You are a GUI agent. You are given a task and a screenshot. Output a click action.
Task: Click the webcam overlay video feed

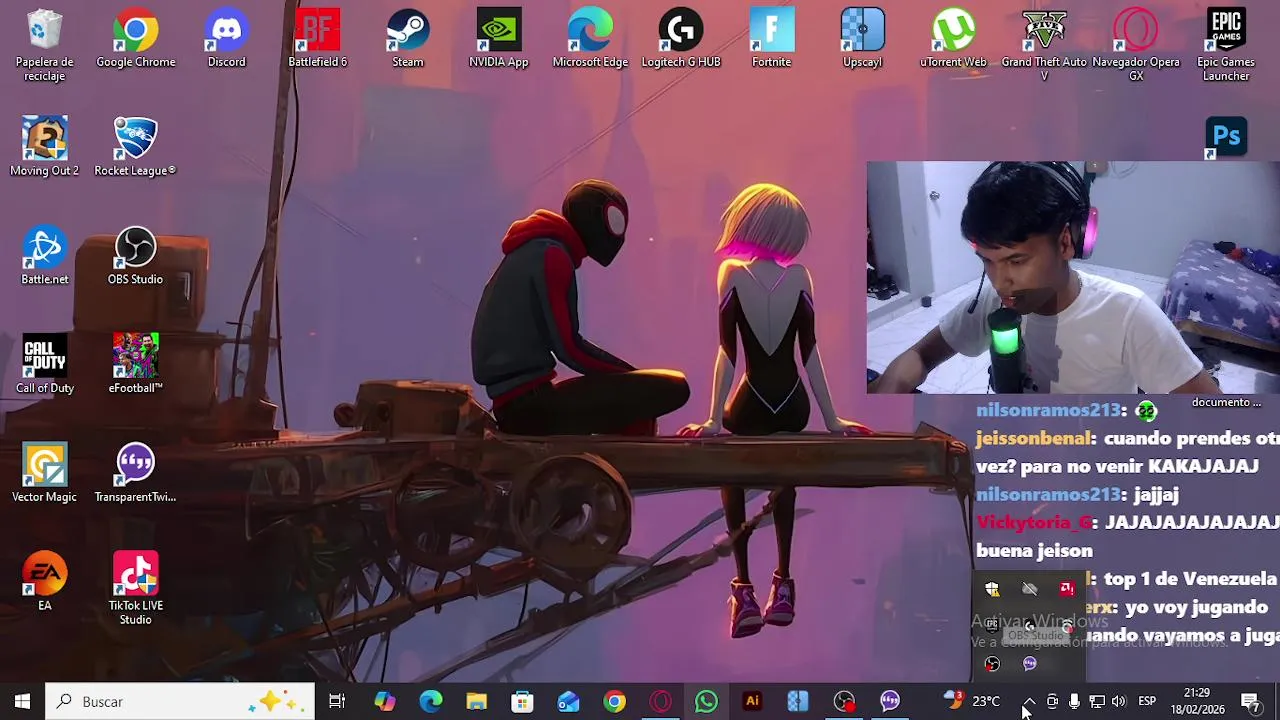[x=1073, y=278]
